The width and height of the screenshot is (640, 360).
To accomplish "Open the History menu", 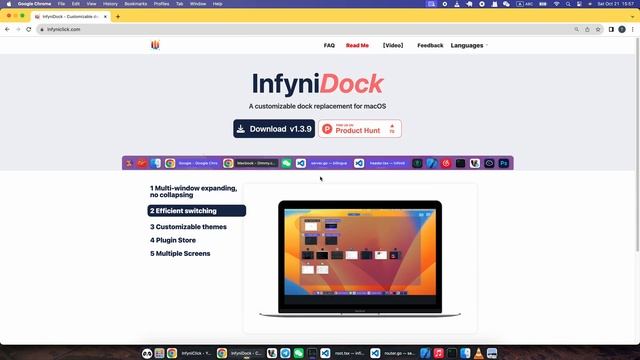I will point(110,4).
